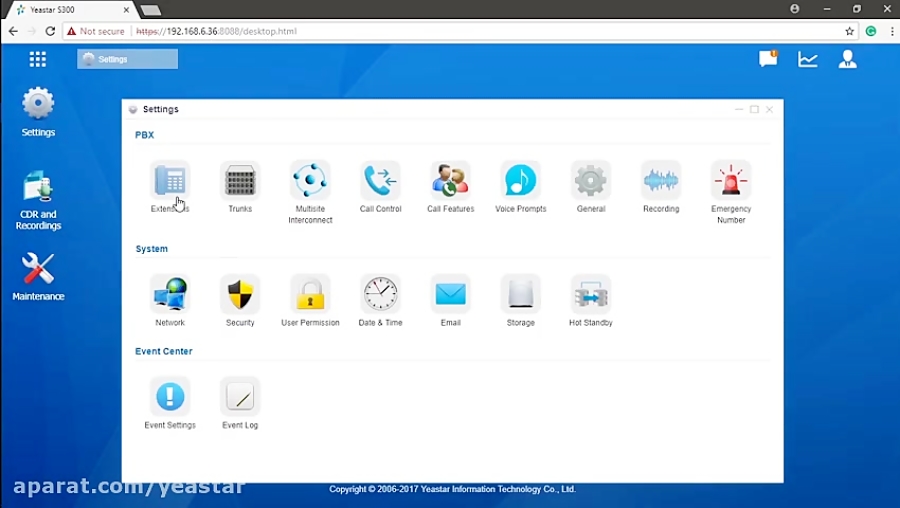Open Voice Prompts settings
This screenshot has height=508, width=900.
point(521,180)
